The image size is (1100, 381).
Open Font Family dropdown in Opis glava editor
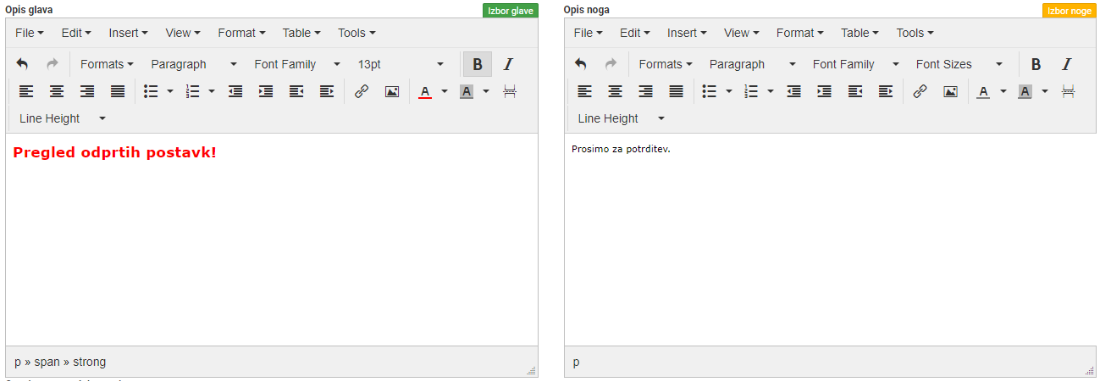tap(297, 64)
